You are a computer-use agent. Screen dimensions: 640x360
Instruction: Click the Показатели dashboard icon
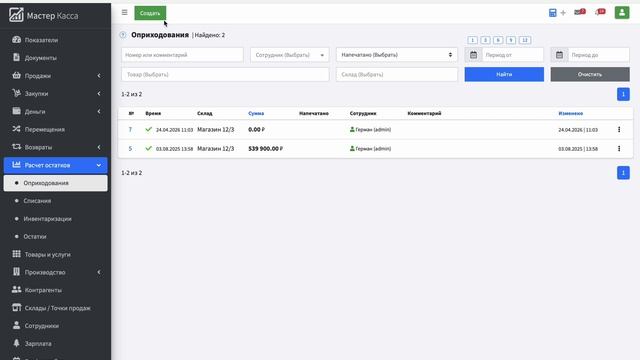tap(16, 40)
